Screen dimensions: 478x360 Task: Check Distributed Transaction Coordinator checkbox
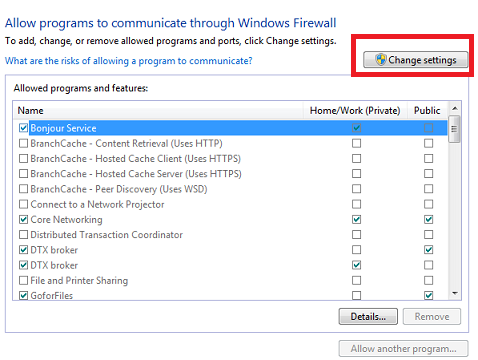[x=23, y=235]
